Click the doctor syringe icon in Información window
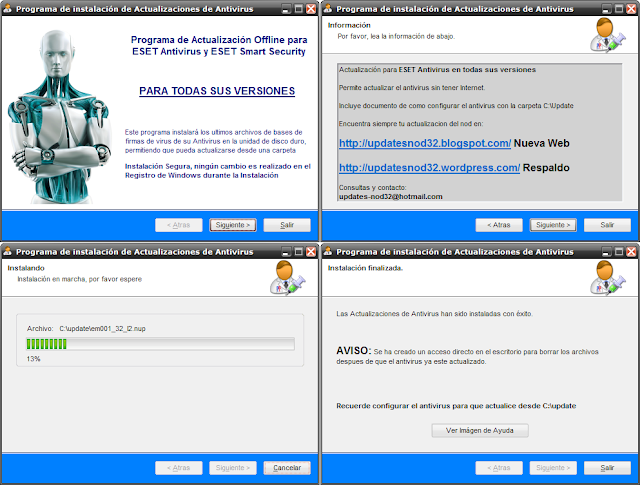640x485 pixels. pyautogui.click(x=608, y=36)
